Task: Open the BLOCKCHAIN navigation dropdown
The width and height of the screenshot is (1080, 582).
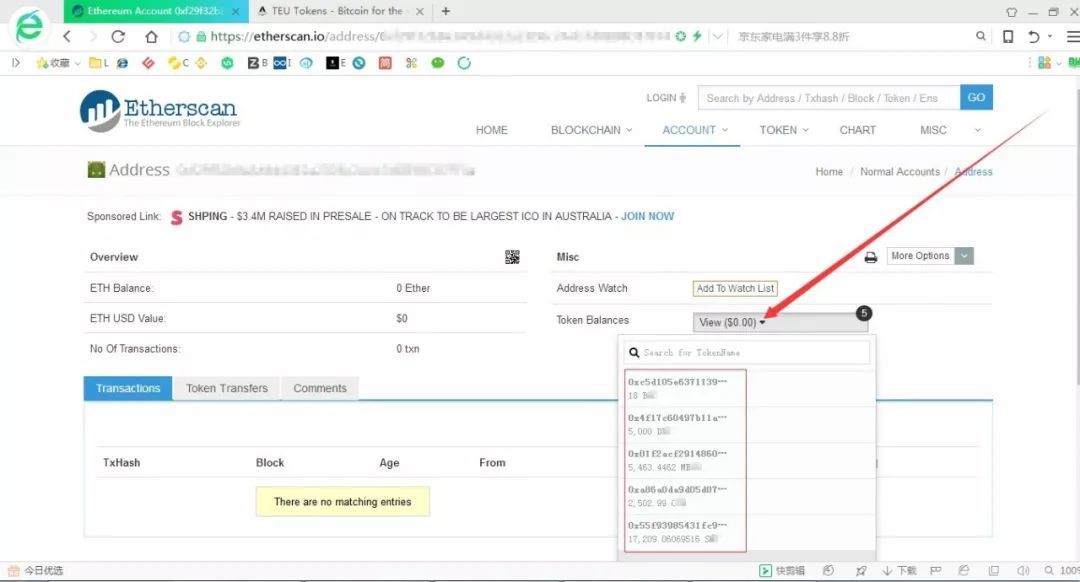Action: 591,130
